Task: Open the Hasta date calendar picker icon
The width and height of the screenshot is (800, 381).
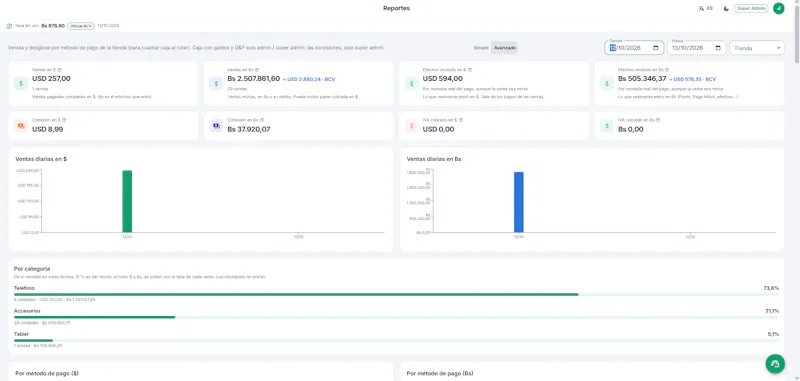Action: (718, 48)
